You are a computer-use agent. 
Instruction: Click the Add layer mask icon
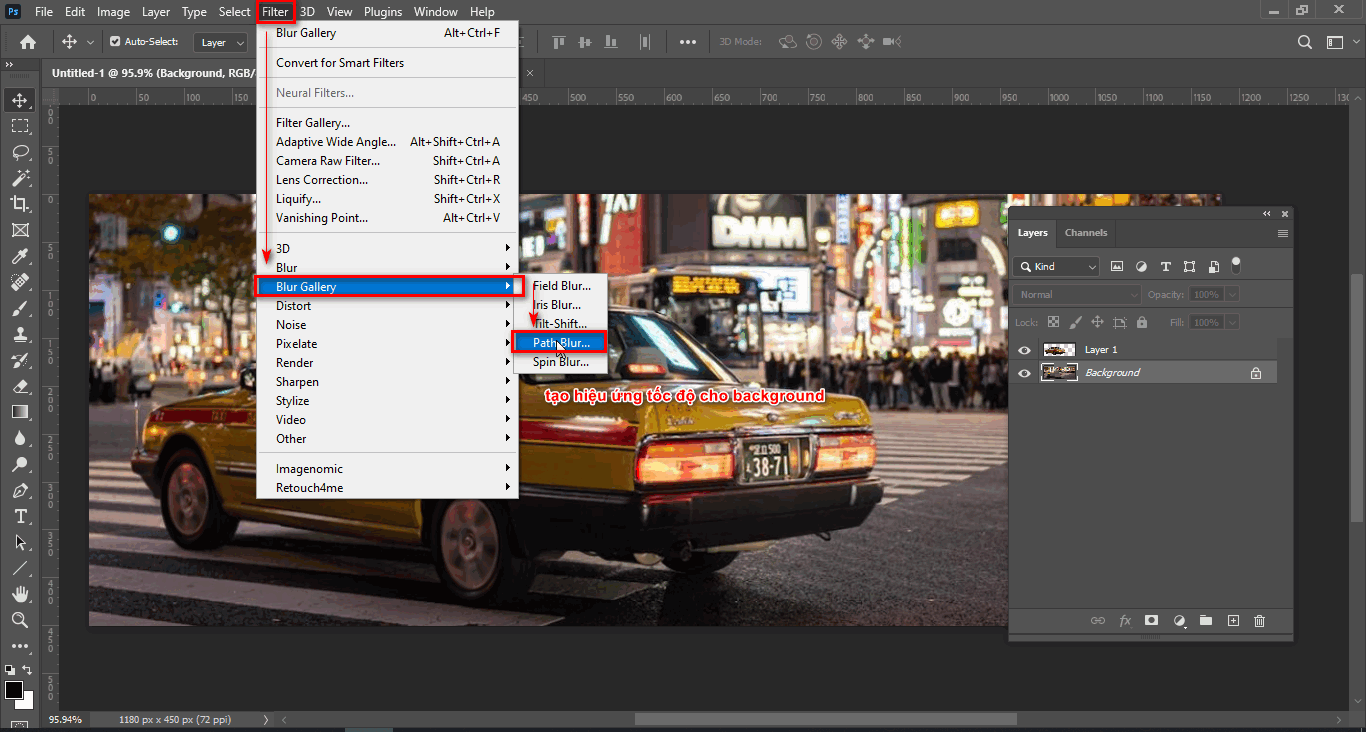point(1151,621)
